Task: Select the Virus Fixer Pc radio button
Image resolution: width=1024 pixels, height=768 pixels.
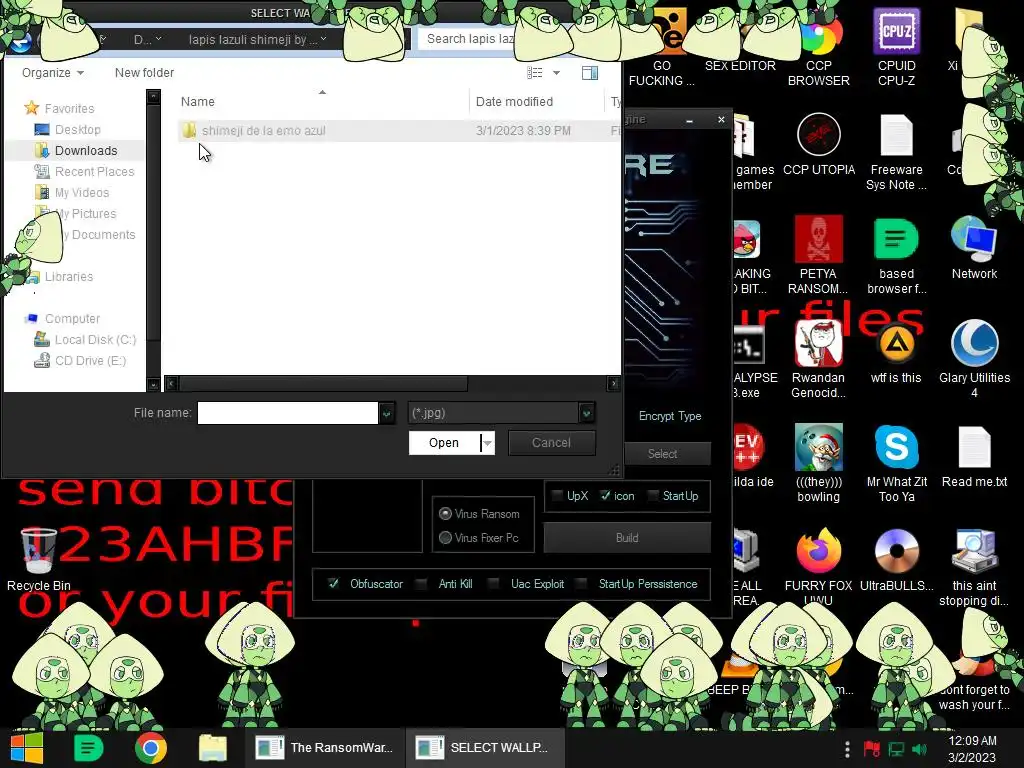Action: (x=445, y=537)
